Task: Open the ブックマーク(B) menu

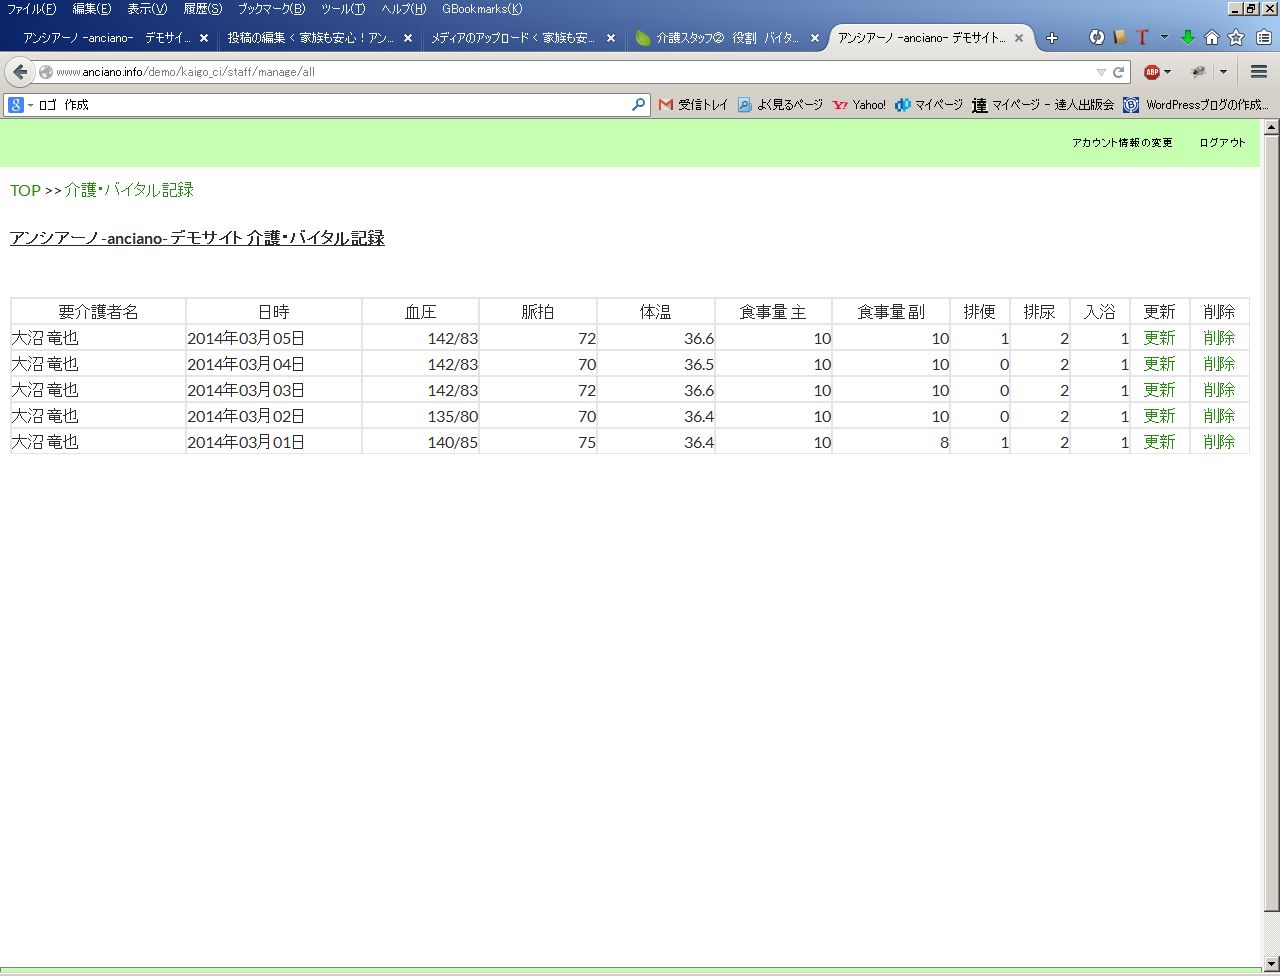Action: [x=271, y=9]
